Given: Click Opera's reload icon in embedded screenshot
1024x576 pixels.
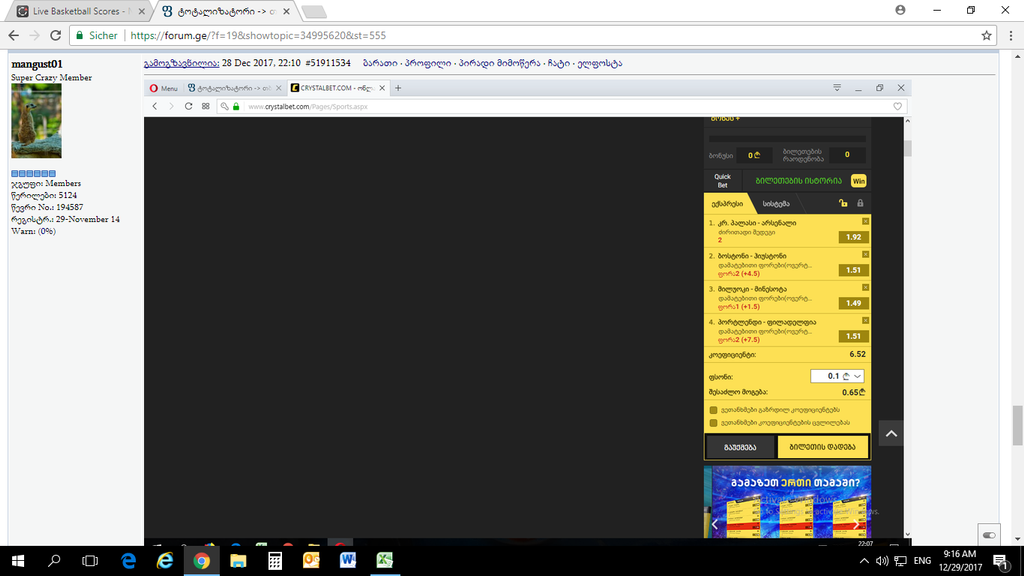Looking at the screenshot, I should pos(188,106).
